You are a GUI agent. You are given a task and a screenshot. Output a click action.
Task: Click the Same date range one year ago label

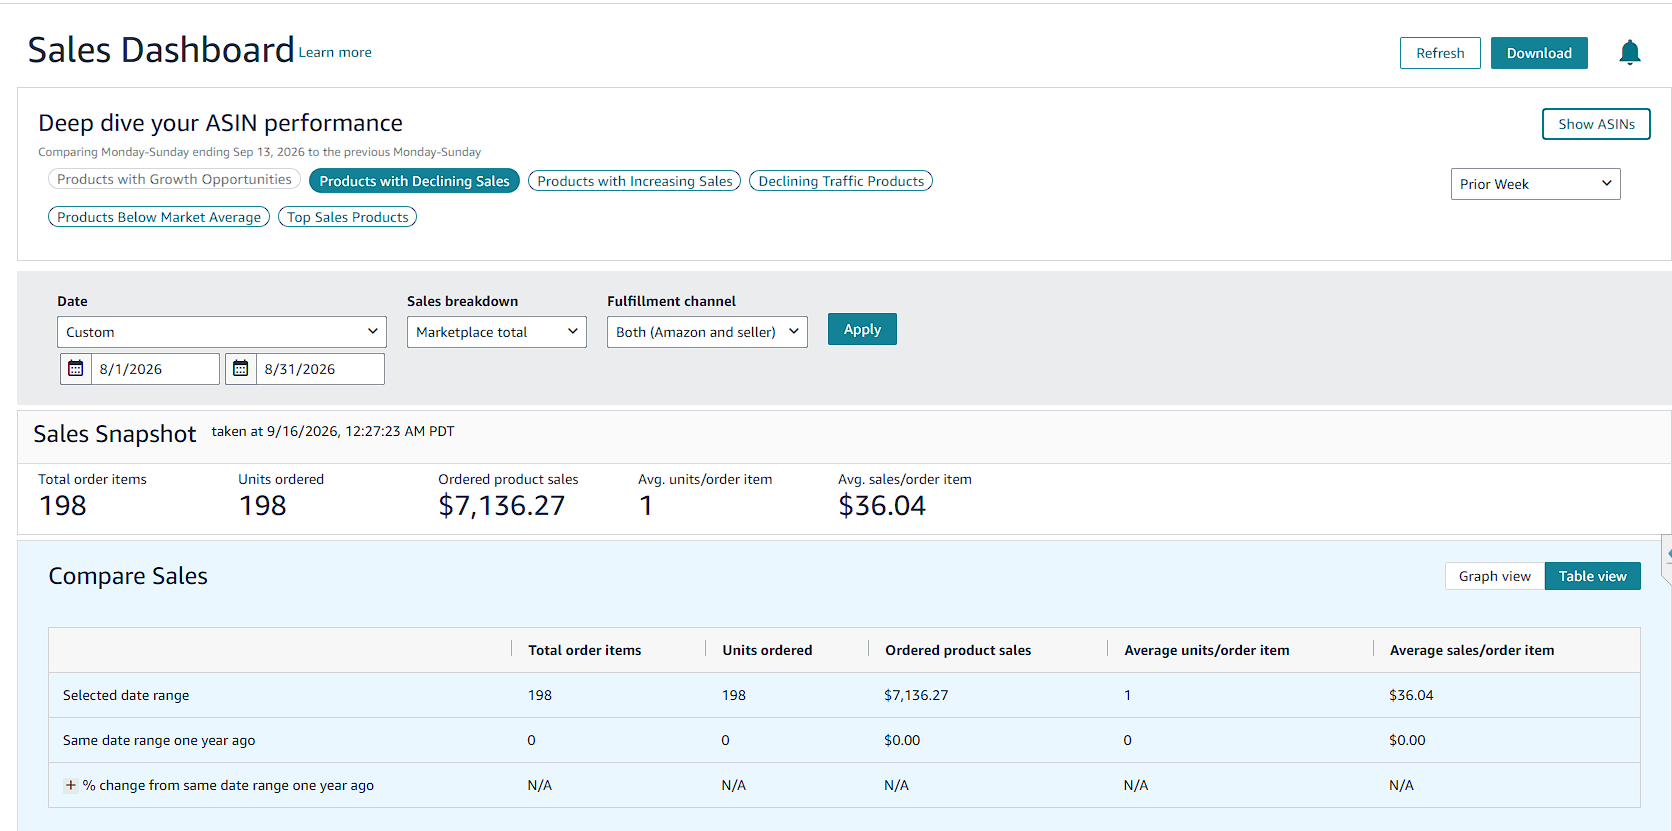click(159, 740)
